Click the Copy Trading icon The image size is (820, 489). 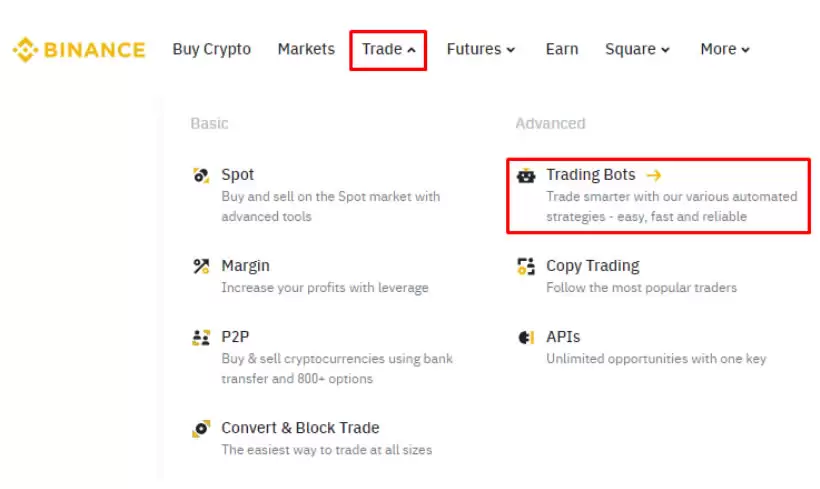[x=526, y=266]
